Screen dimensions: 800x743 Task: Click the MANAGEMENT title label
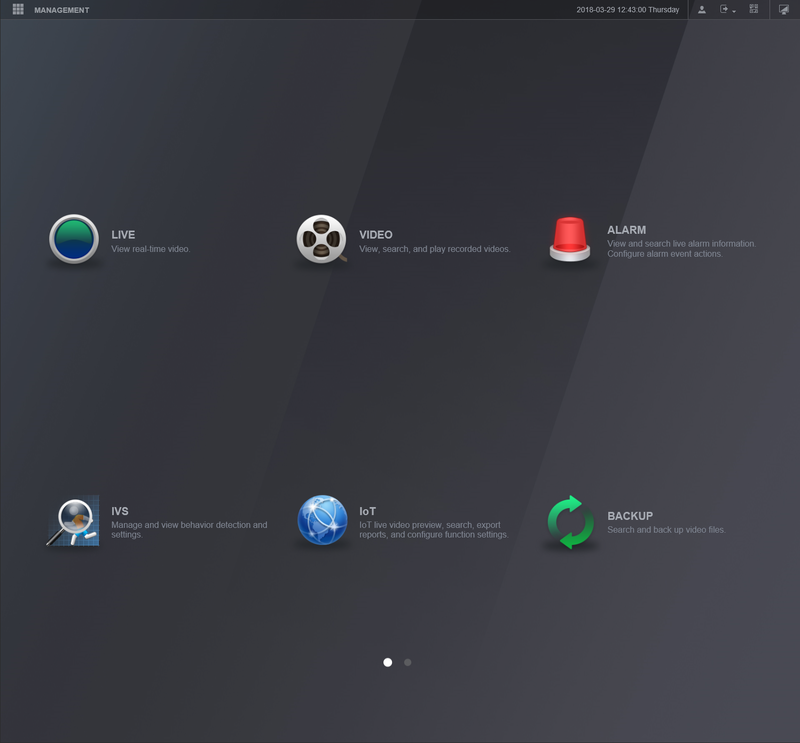[x=60, y=9]
